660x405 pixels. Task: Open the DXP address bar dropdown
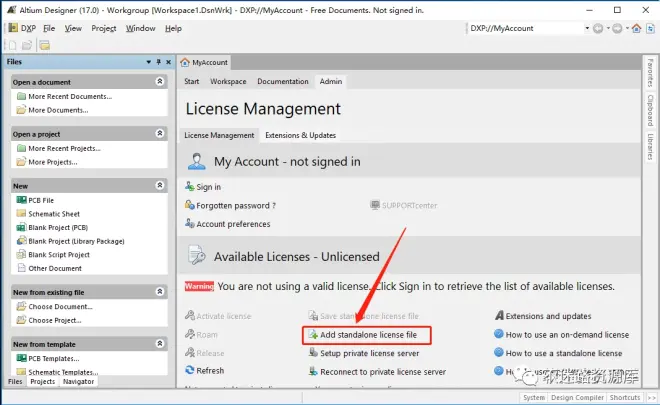point(587,28)
